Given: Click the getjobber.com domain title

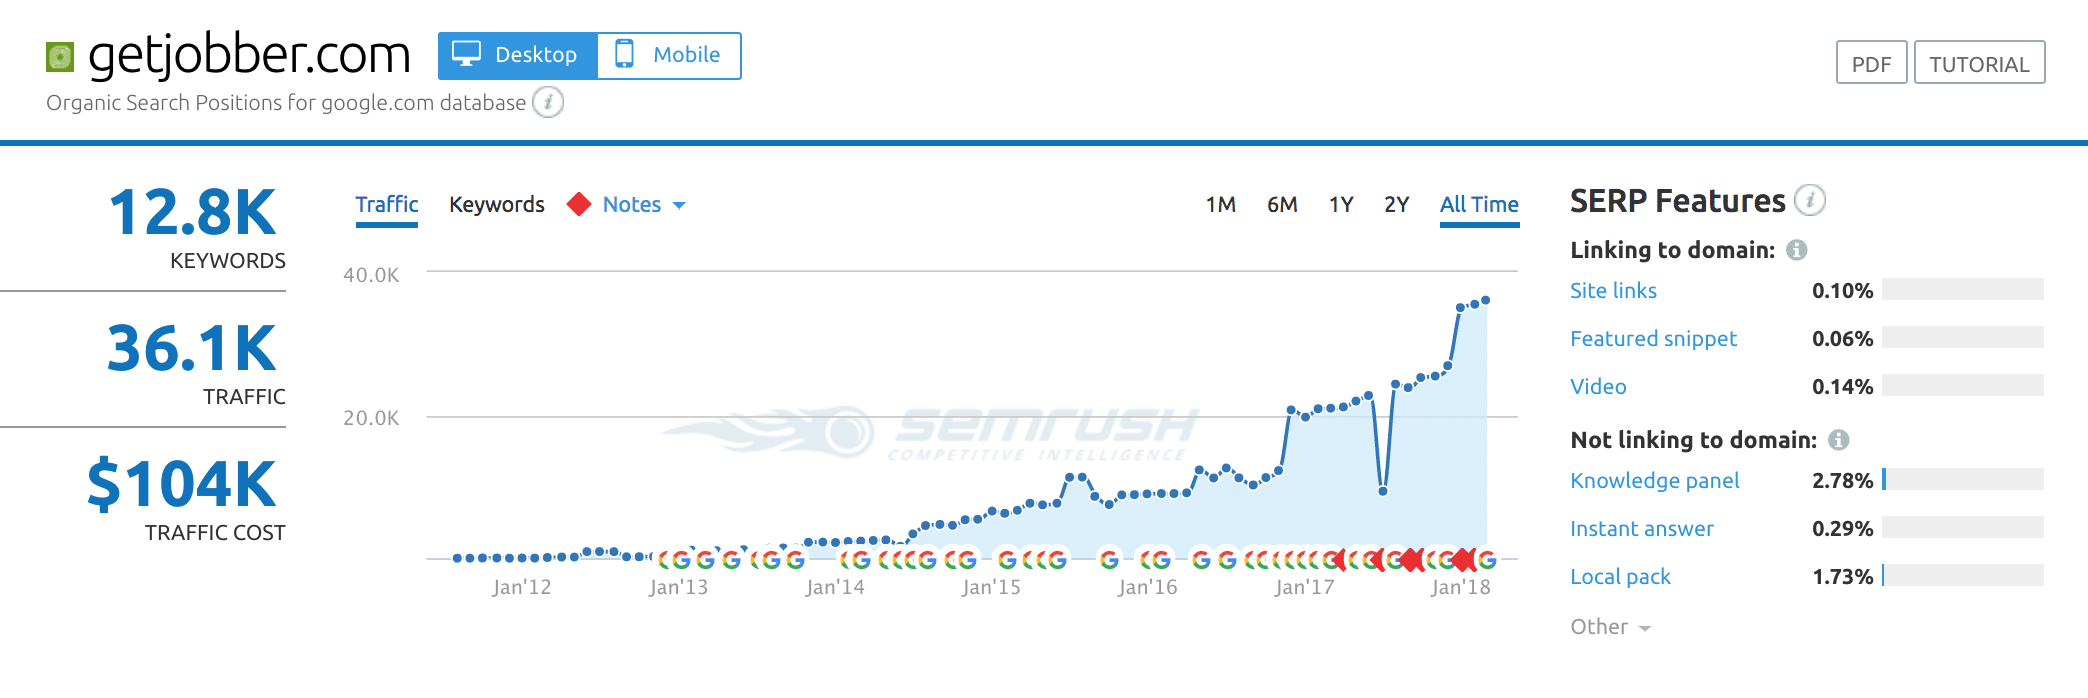Looking at the screenshot, I should click(x=249, y=54).
